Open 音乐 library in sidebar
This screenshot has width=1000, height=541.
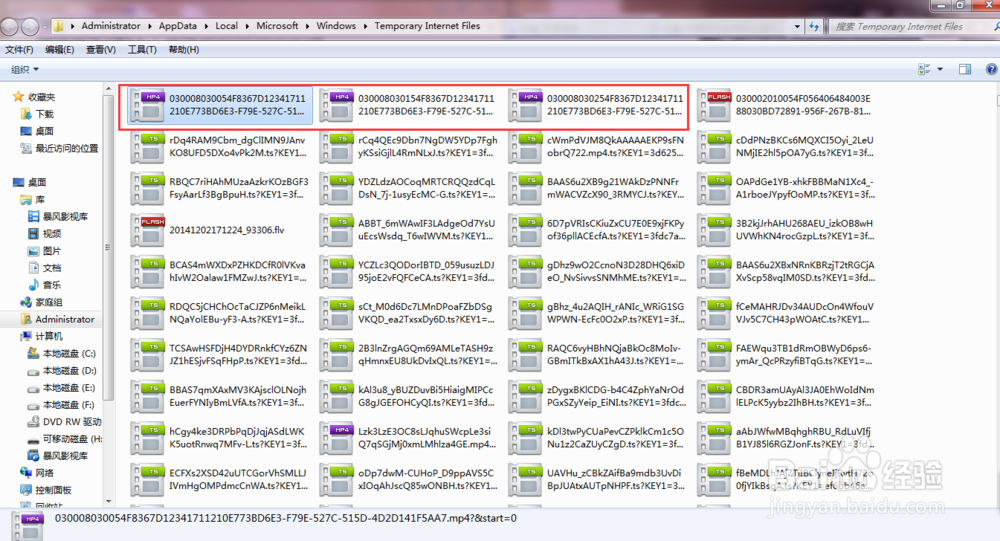(x=45, y=285)
